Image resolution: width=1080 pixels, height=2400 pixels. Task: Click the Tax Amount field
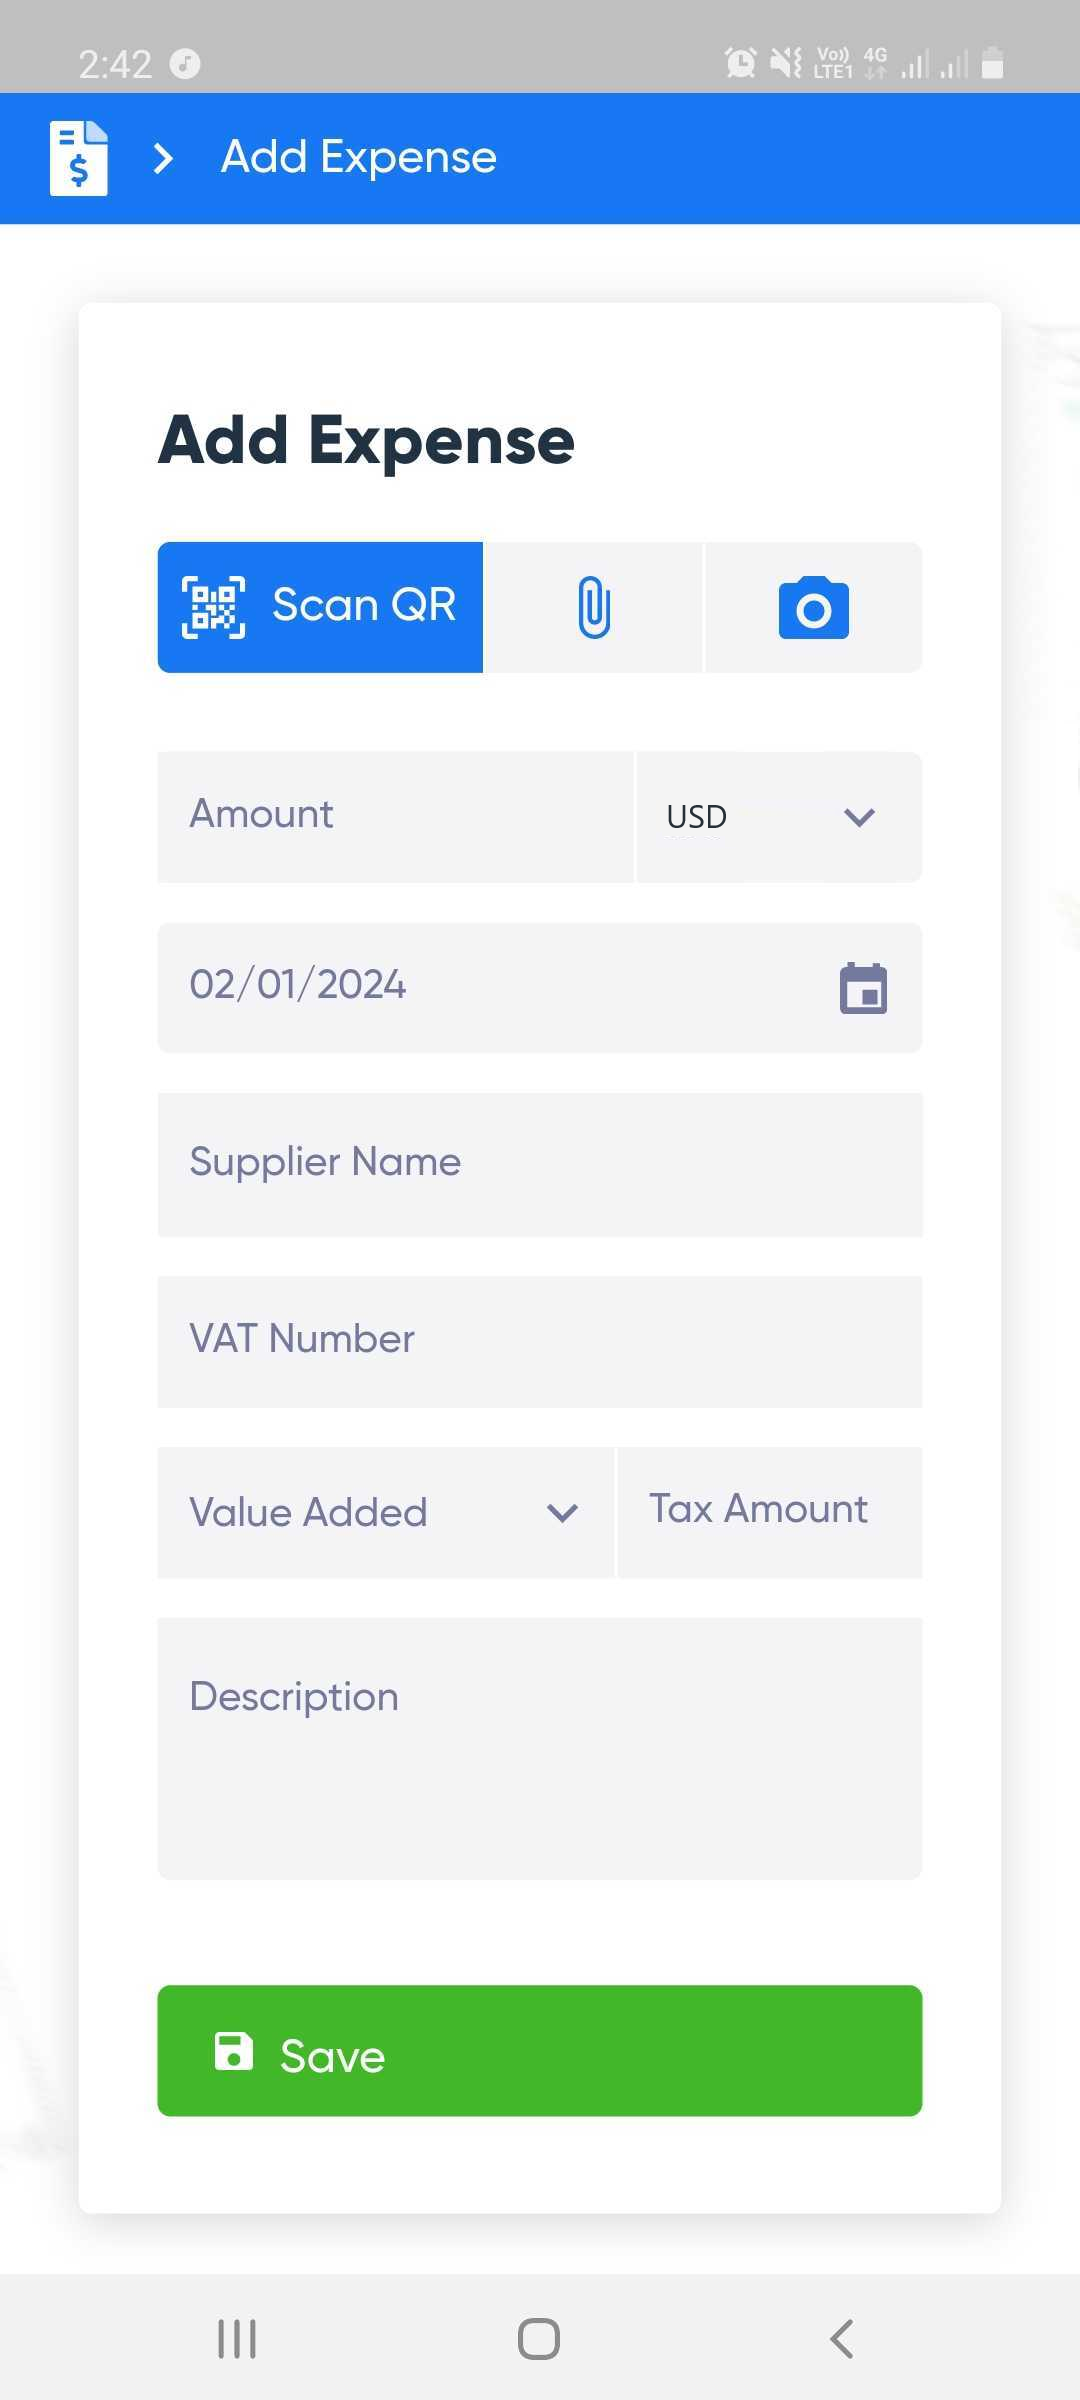click(769, 1510)
